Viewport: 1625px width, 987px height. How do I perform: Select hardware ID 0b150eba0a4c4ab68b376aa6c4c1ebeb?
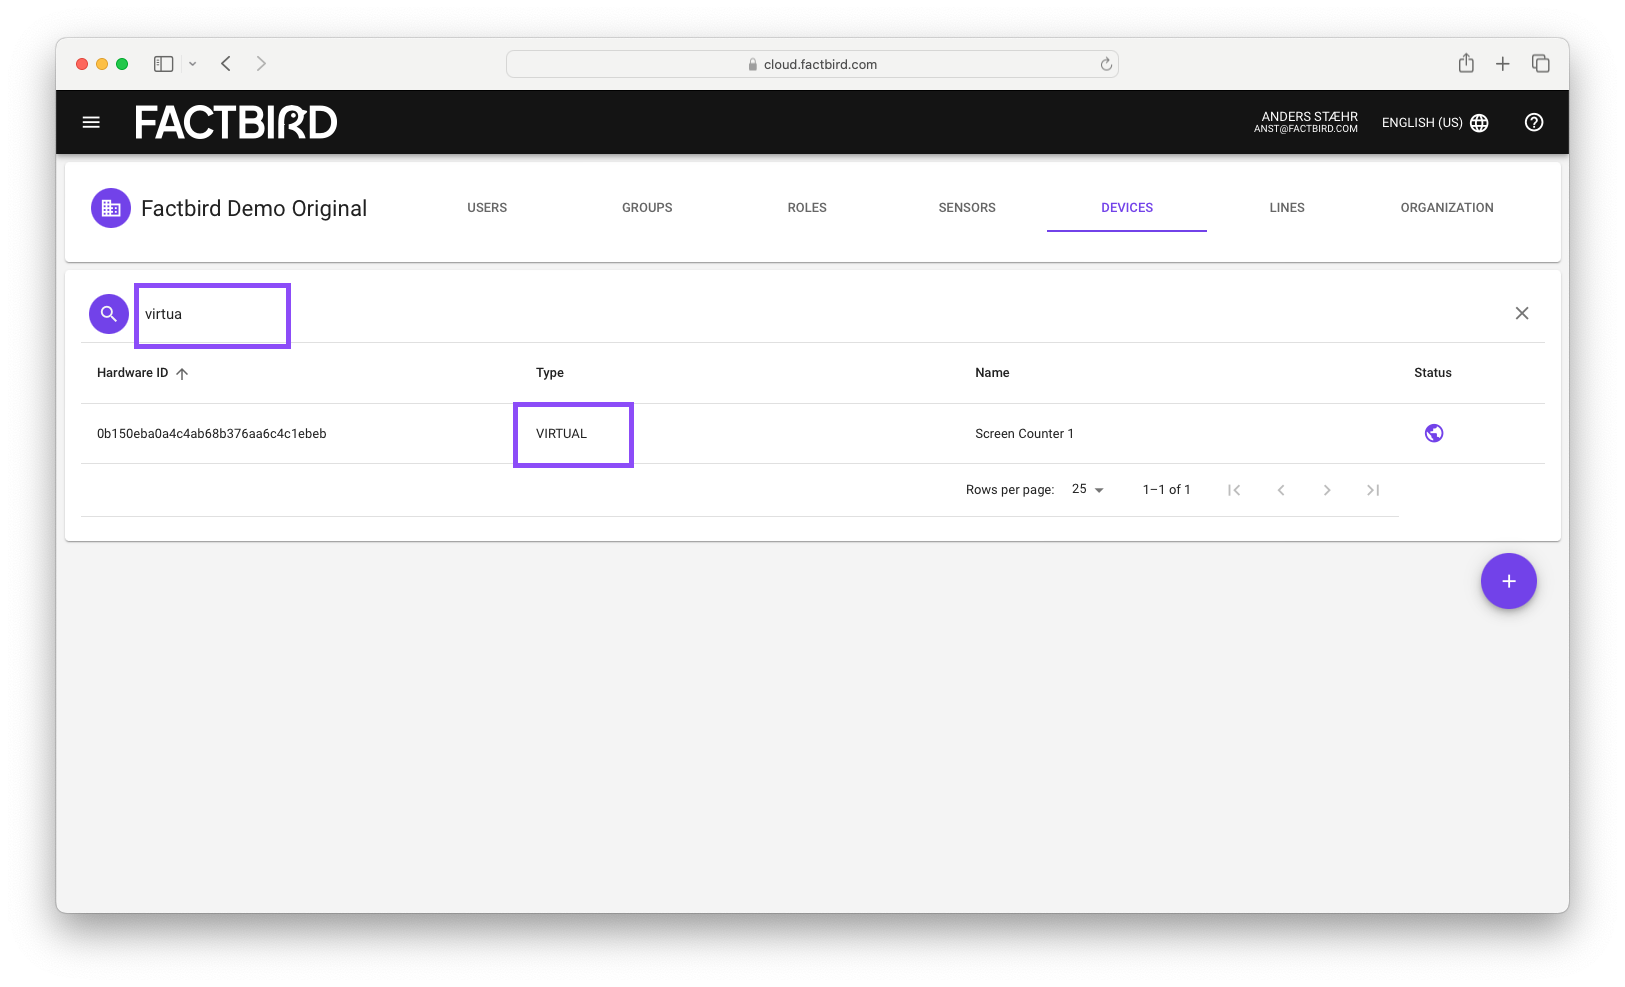(212, 434)
